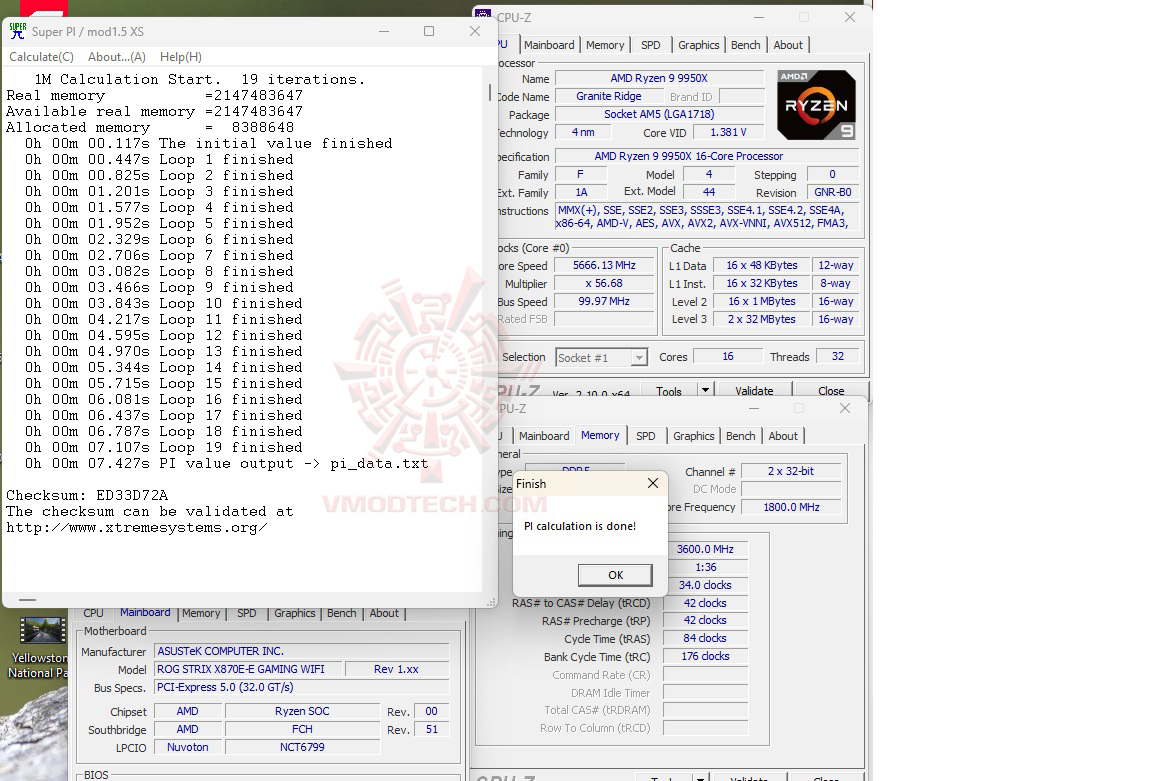The height and width of the screenshot is (781, 1152).
Task: Switch to Mainboard tab in top CPU-Z window
Action: 549,45
